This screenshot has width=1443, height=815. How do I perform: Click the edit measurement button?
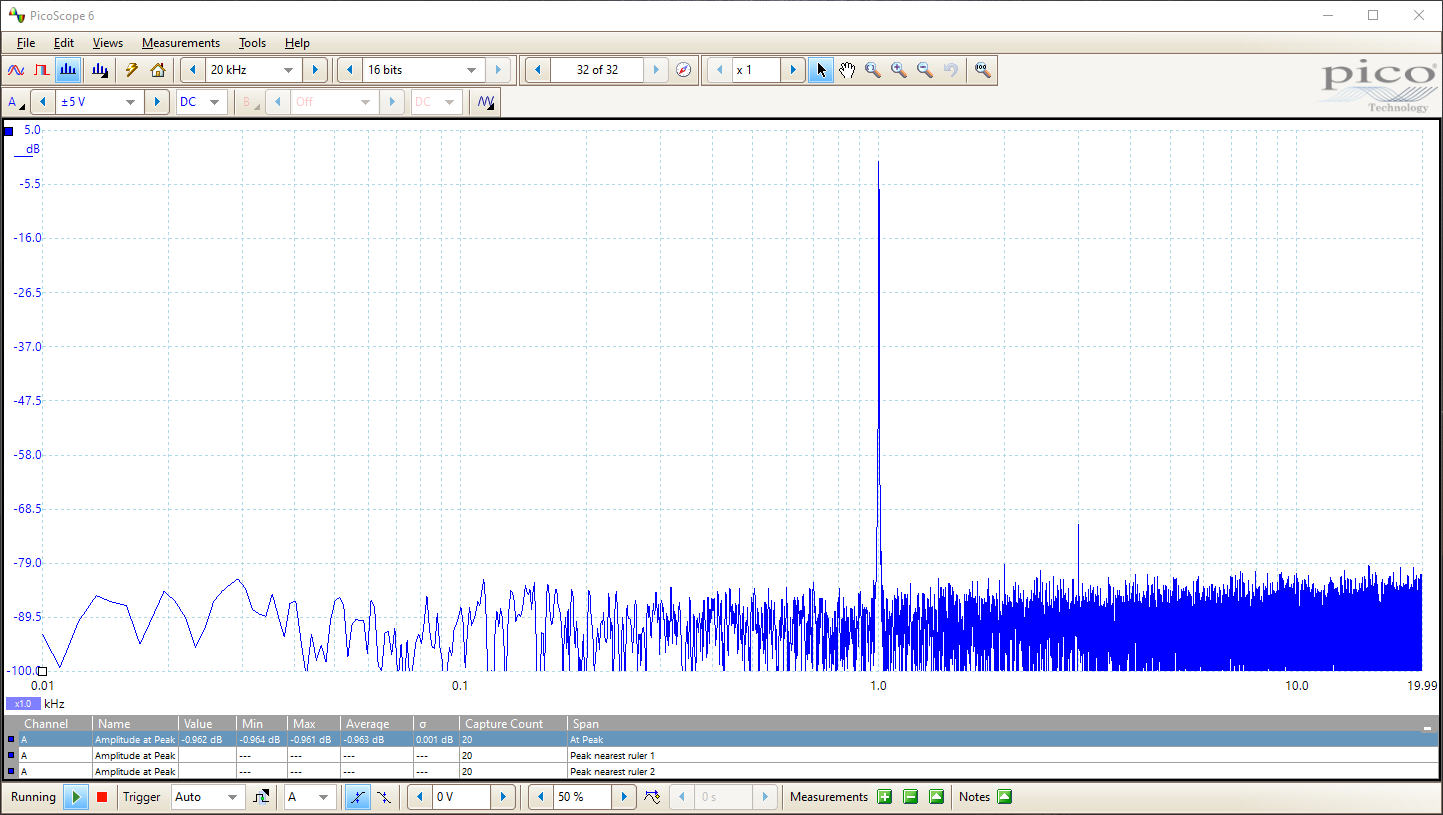(x=936, y=797)
